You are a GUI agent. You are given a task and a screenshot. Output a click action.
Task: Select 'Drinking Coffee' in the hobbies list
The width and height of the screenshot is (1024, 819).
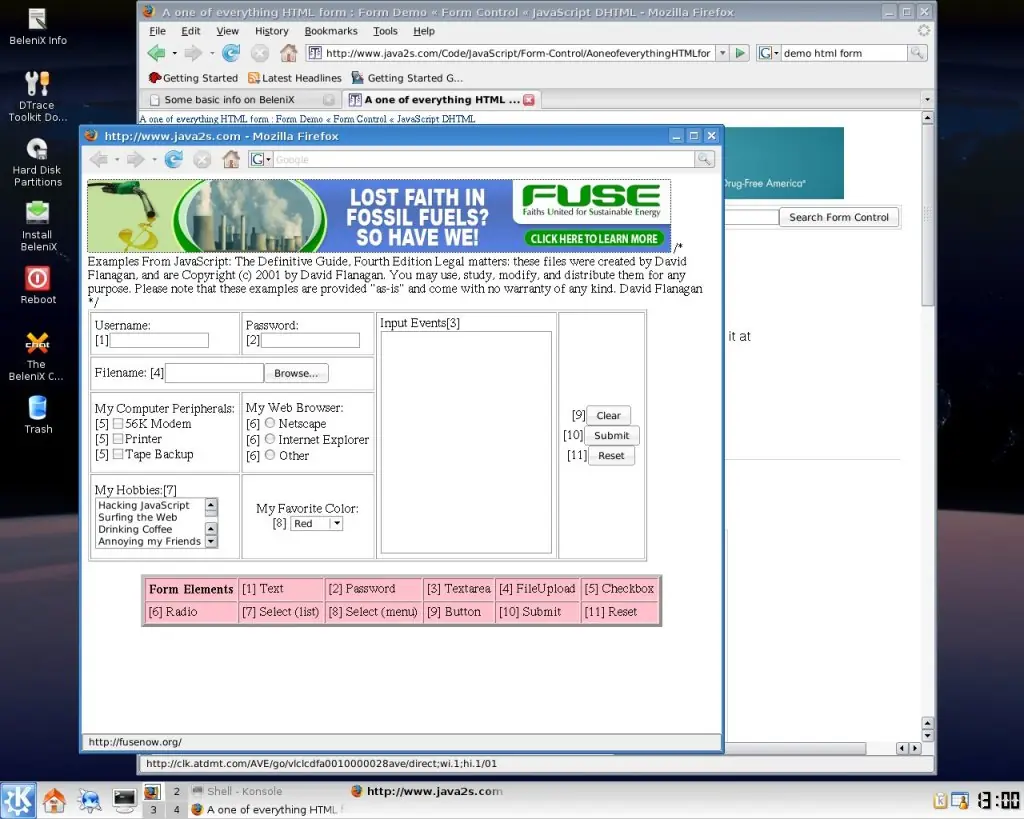(135, 529)
